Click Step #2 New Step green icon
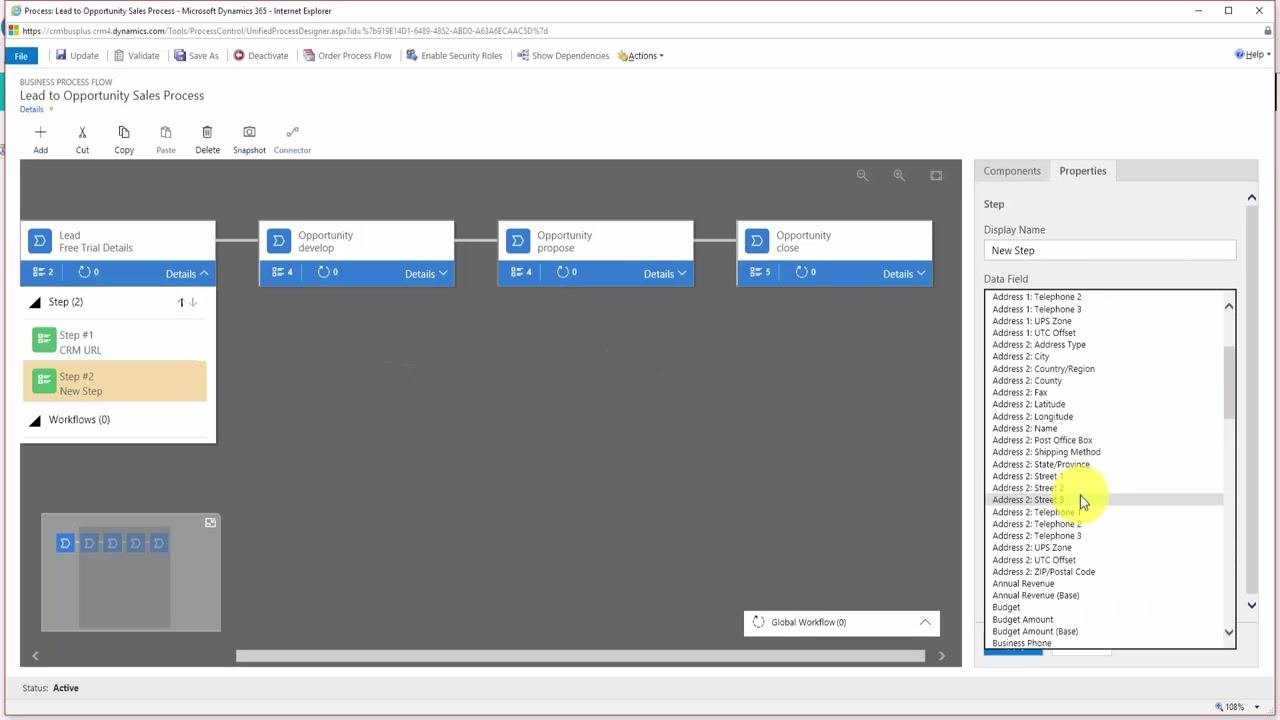The image size is (1280, 720). coord(43,381)
